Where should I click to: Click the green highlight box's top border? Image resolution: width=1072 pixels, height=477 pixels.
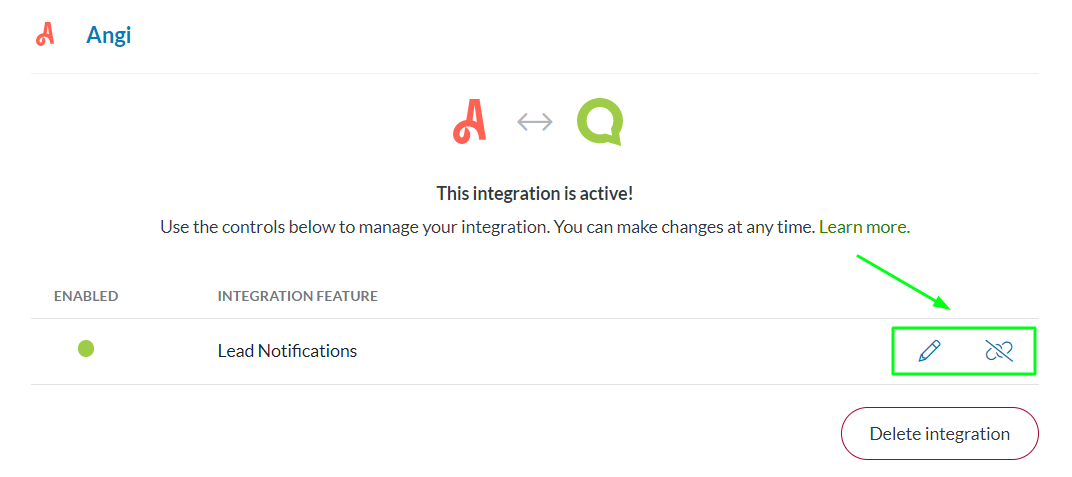(963, 328)
